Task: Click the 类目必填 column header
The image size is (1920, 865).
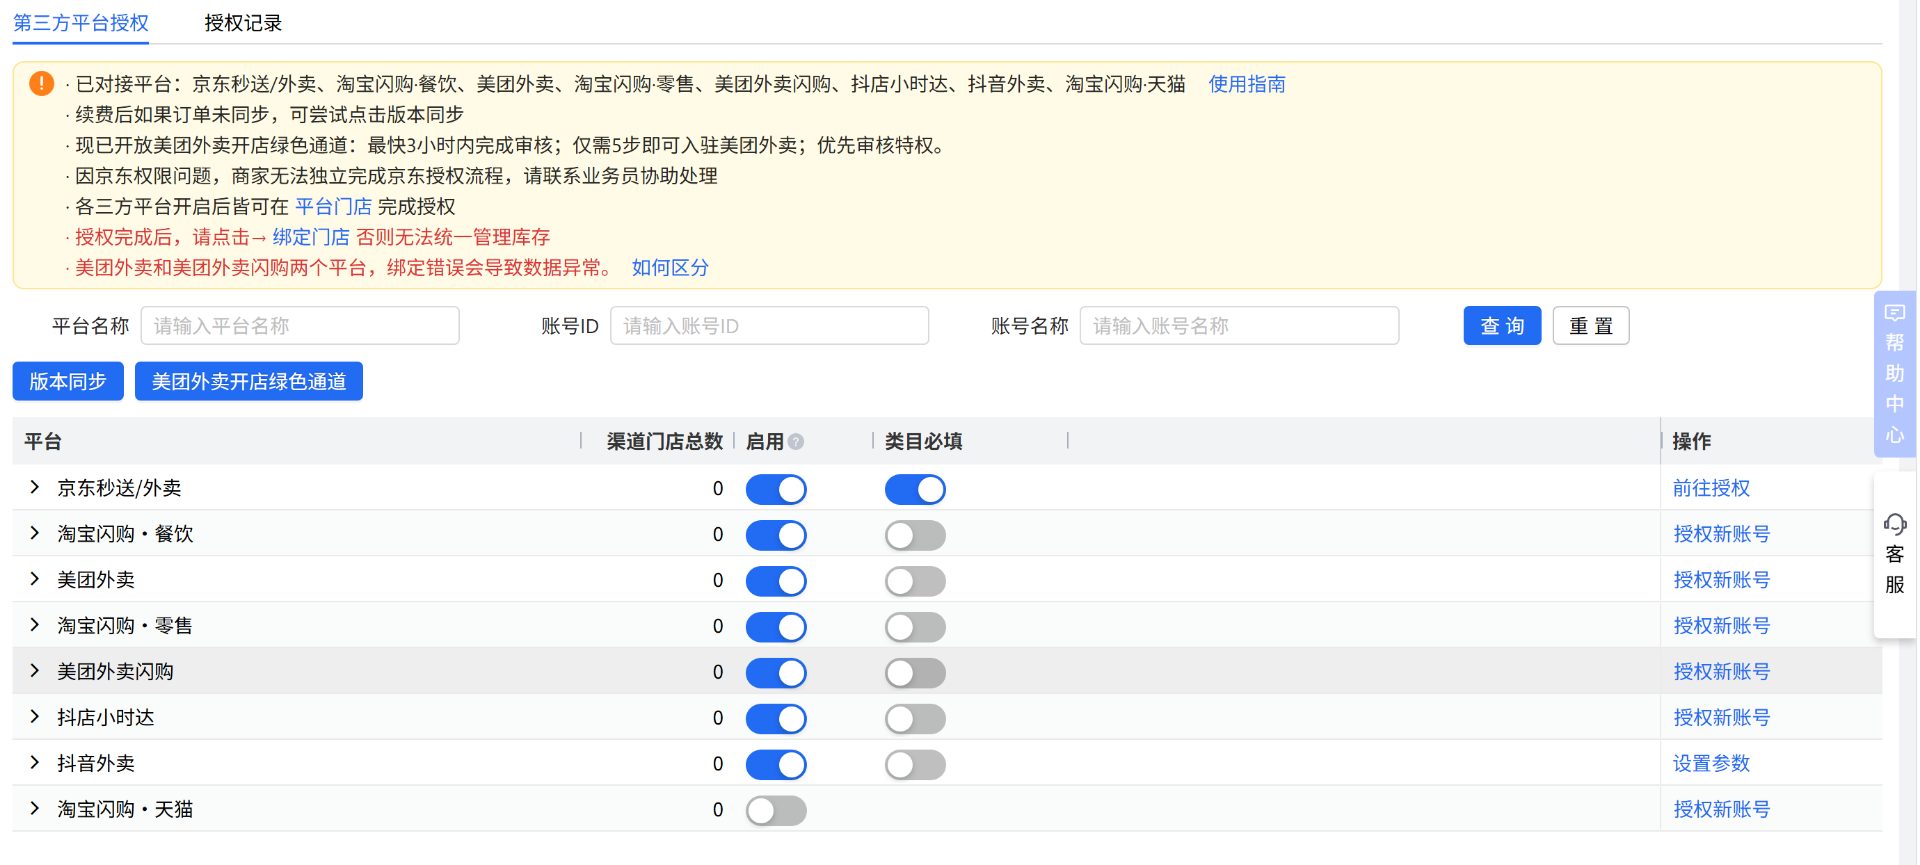Action: pyautogui.click(x=923, y=442)
